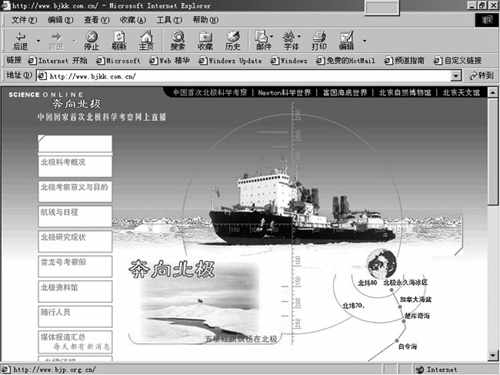Click the 转到 (Go) button
Image resolution: width=500 pixels, height=375 pixels.
coord(482,76)
